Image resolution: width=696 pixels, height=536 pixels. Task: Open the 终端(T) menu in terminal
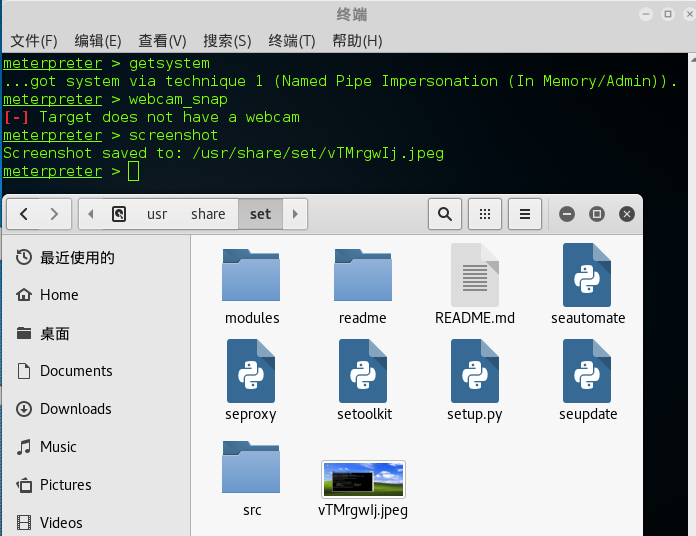(x=292, y=41)
